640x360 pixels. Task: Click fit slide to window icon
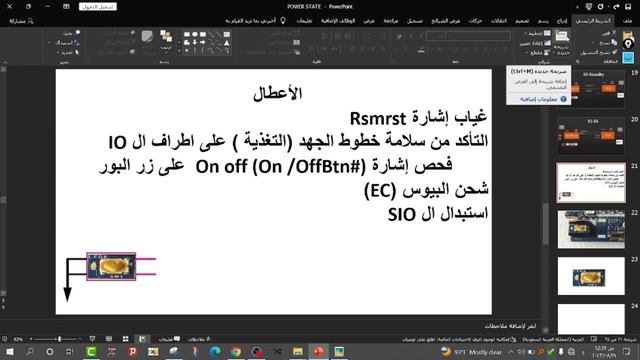4,339
